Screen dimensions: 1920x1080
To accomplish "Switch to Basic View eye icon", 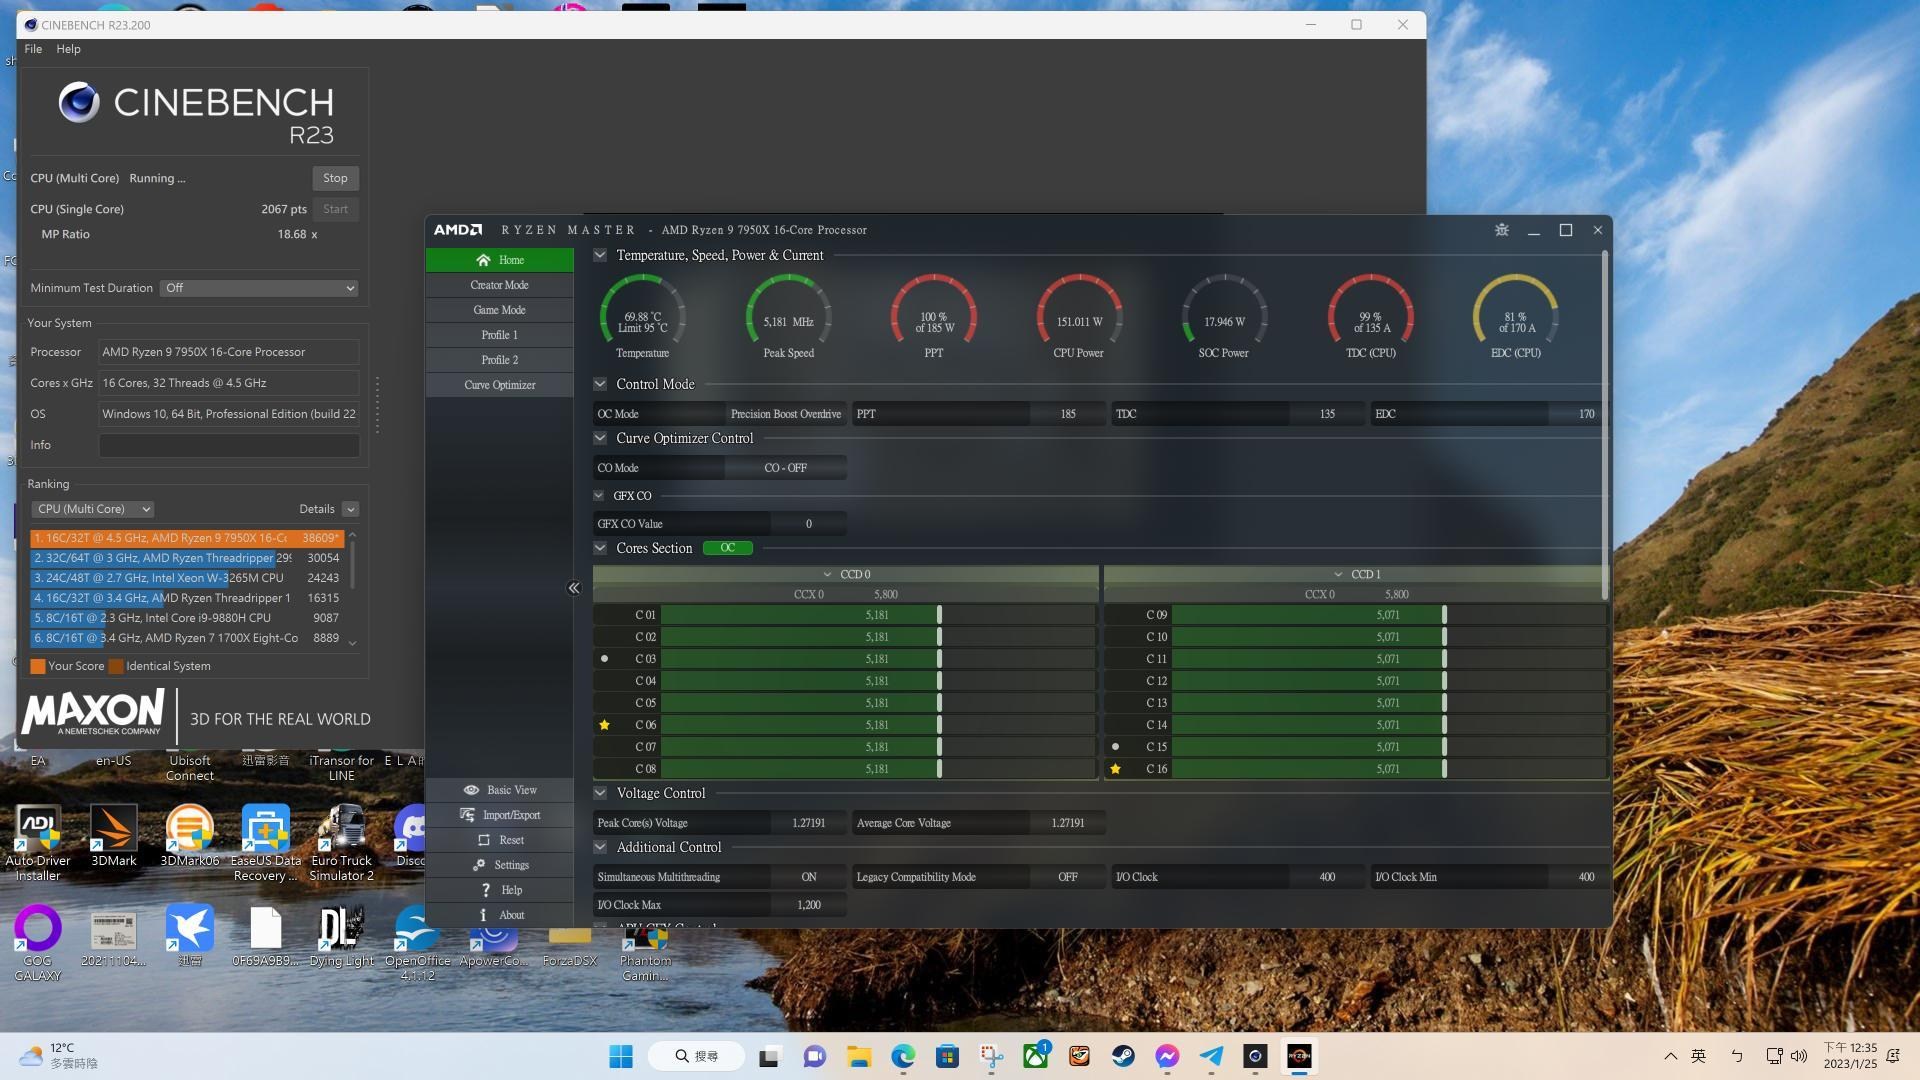I will point(471,790).
